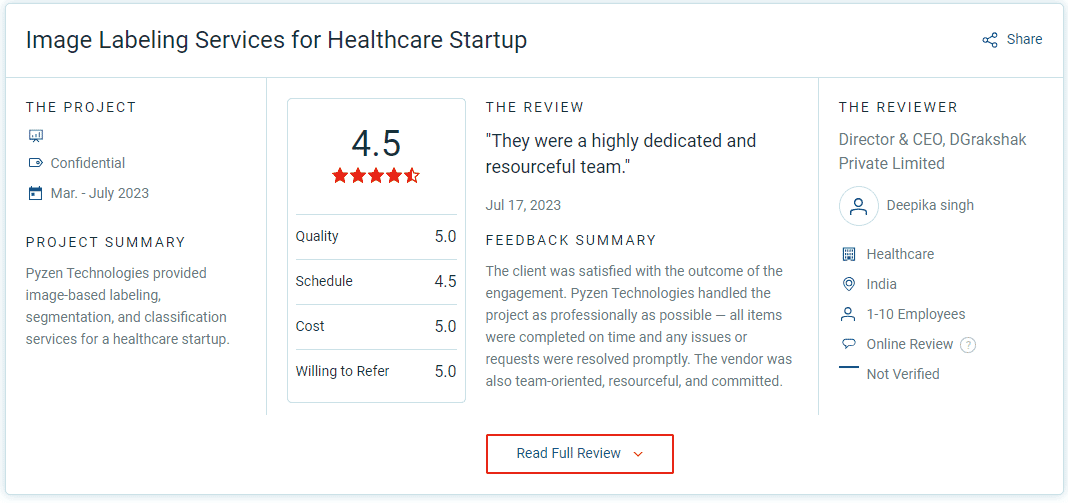Click the calendar icon beside Mar. - July 2023
The width and height of the screenshot is (1068, 503).
coord(35,194)
